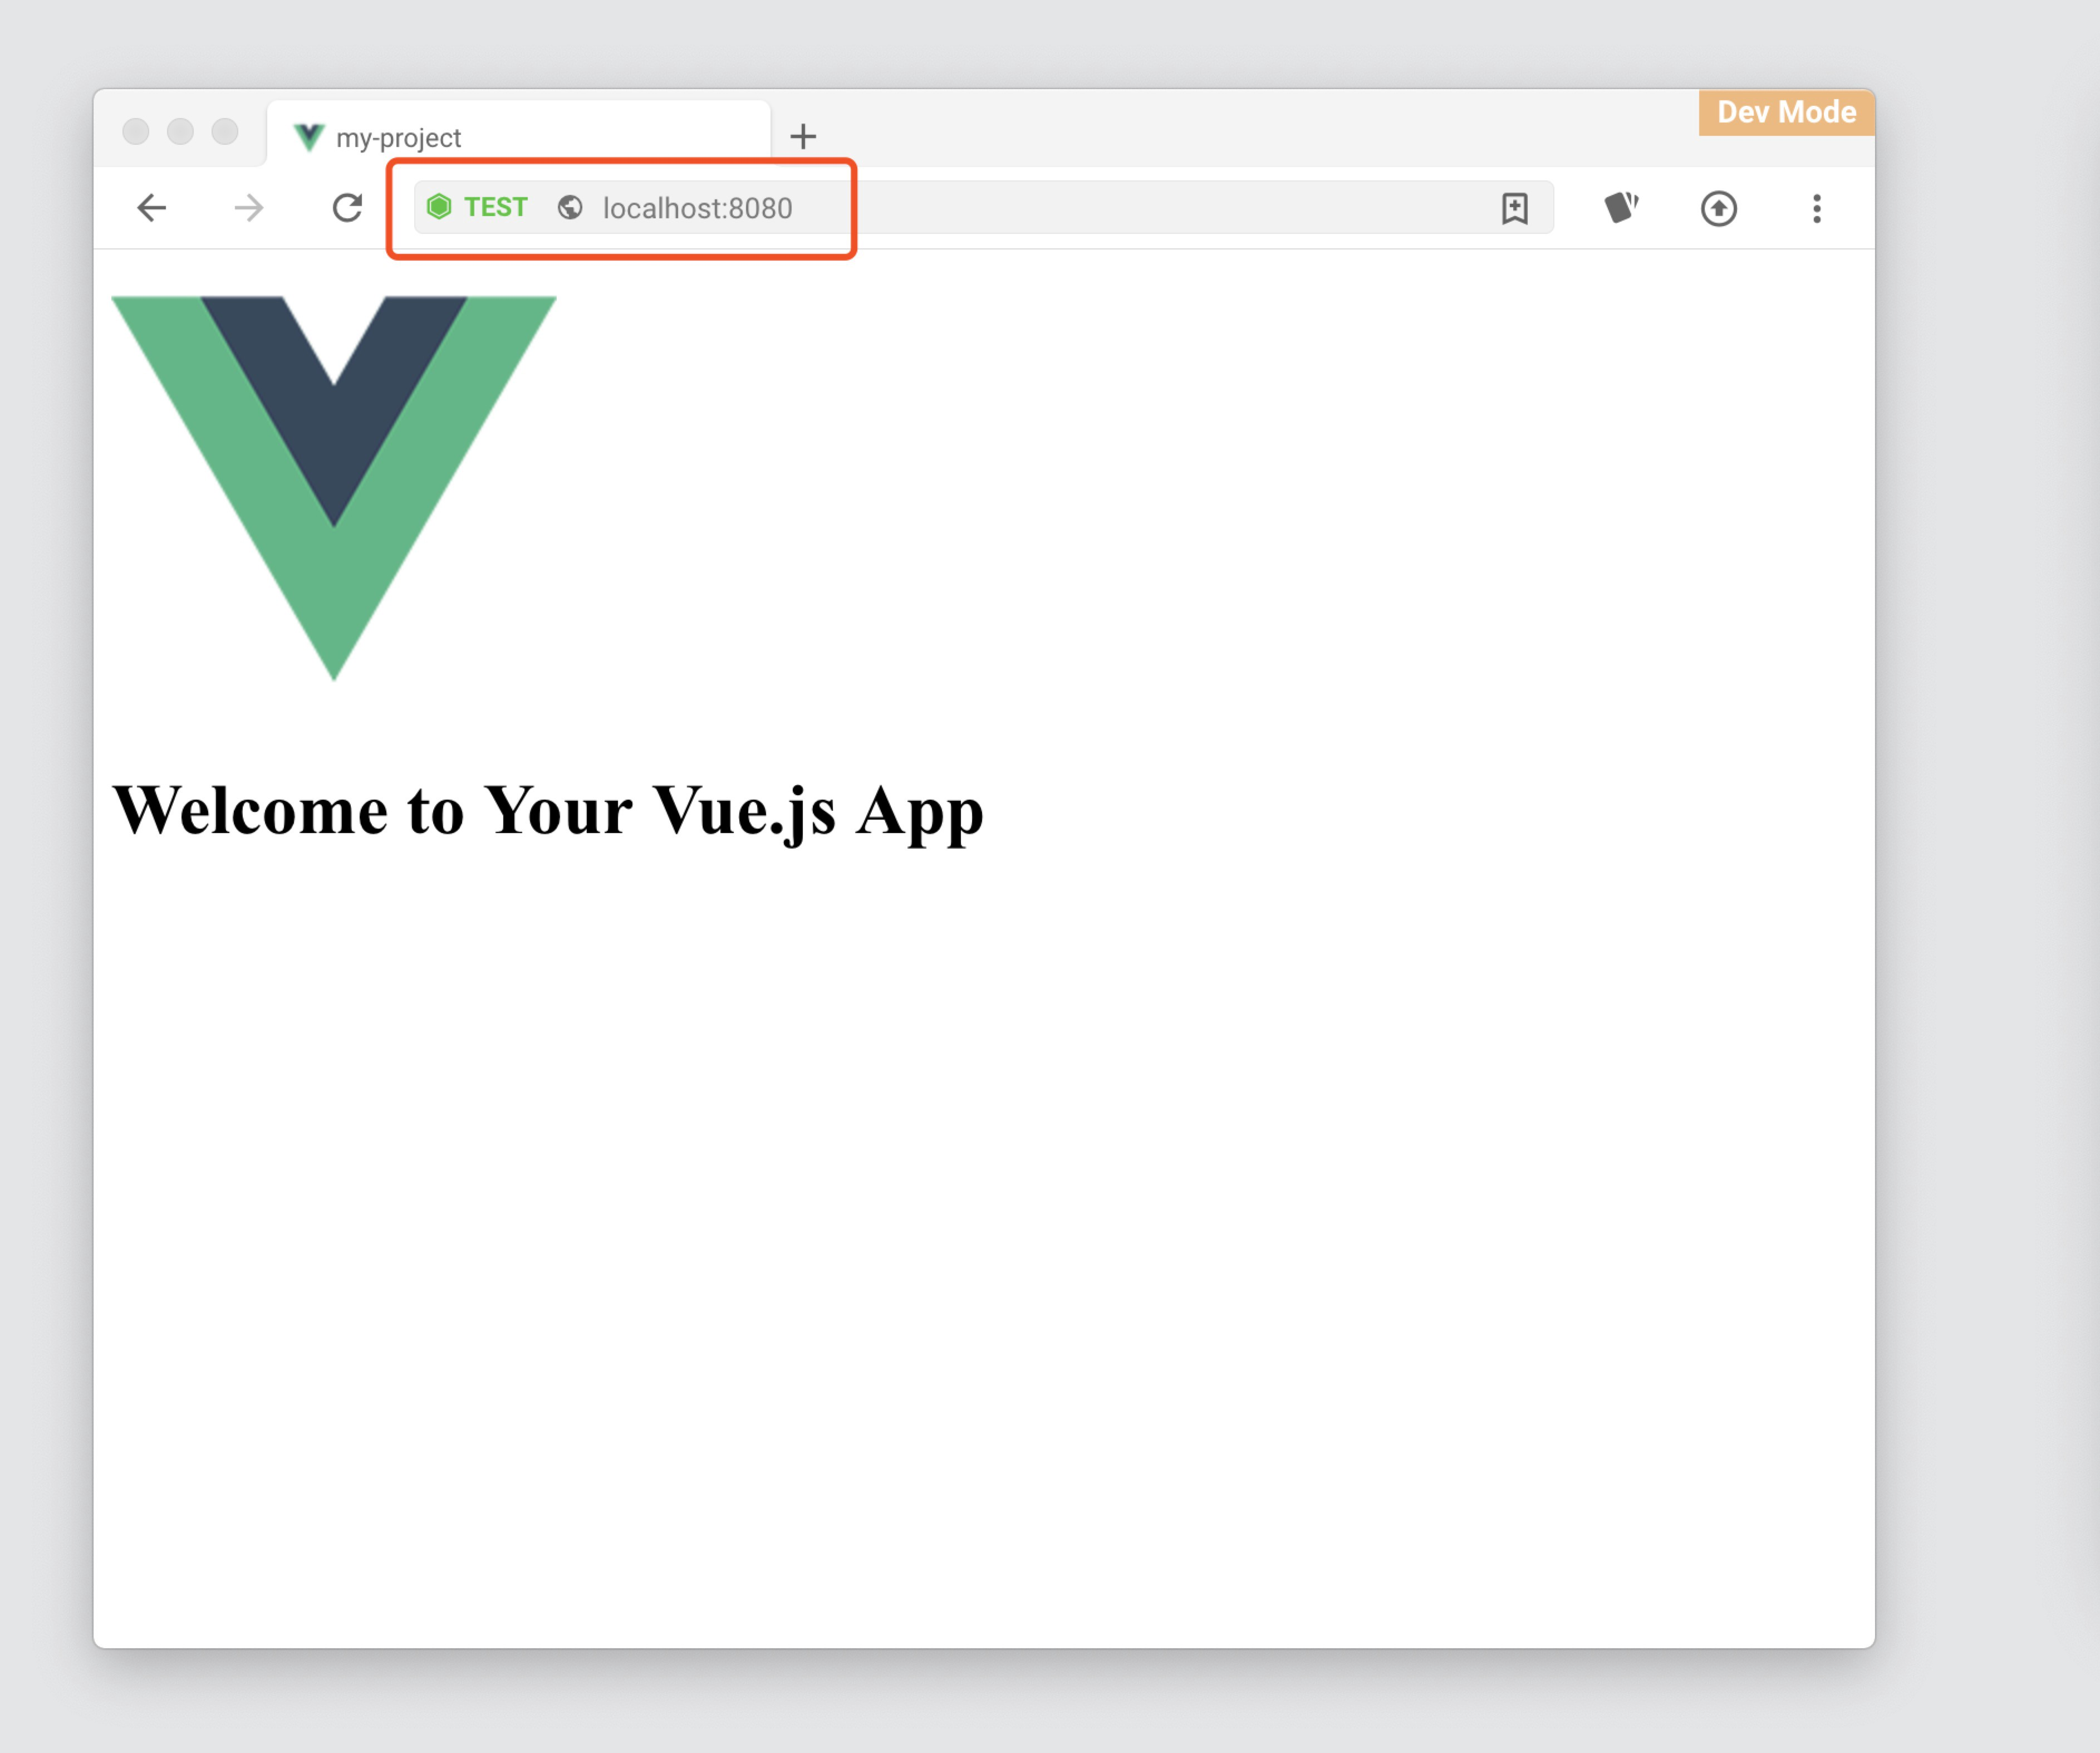Select the my-project tab
The height and width of the screenshot is (1753, 2100).
click(x=518, y=136)
